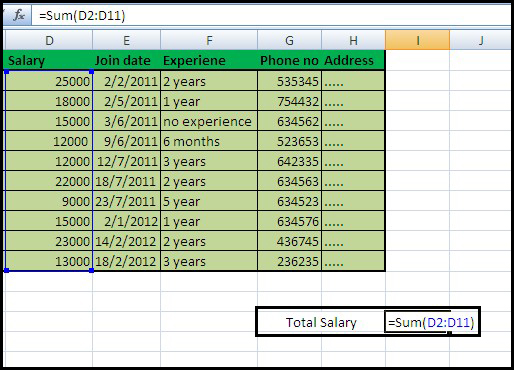The height and width of the screenshot is (370, 514).
Task: Click the 'no experience' cell
Action: pyautogui.click(x=209, y=121)
